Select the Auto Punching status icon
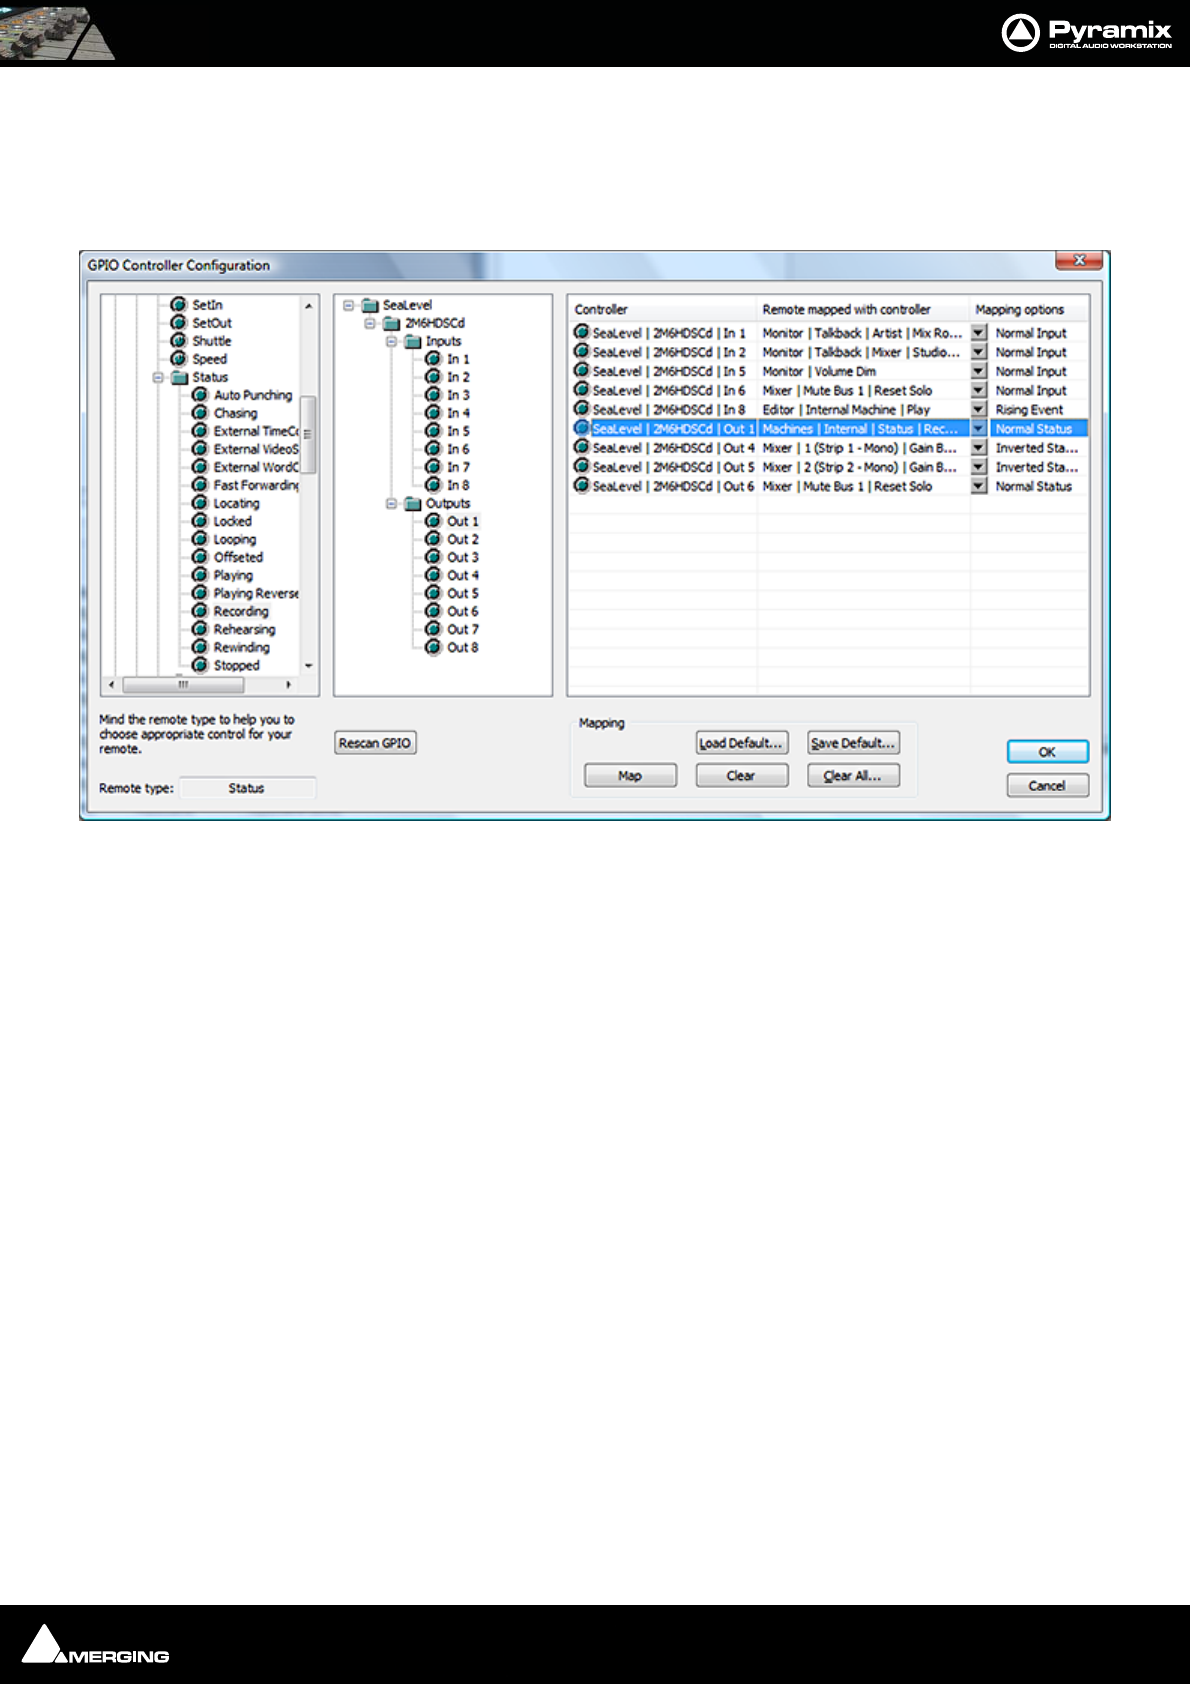This screenshot has height=1684, width=1190. click(200, 394)
